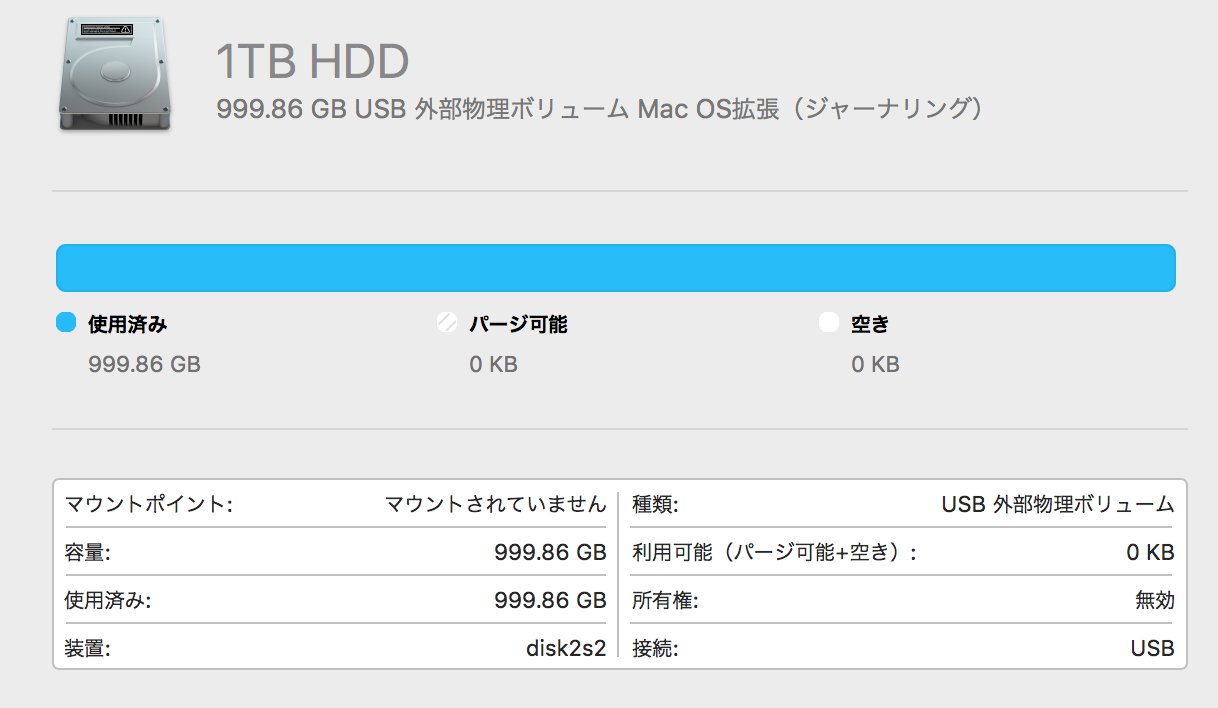Image resolution: width=1218 pixels, height=708 pixels.
Task: Click the striped パージ可能 legend dot
Action: coord(447,323)
